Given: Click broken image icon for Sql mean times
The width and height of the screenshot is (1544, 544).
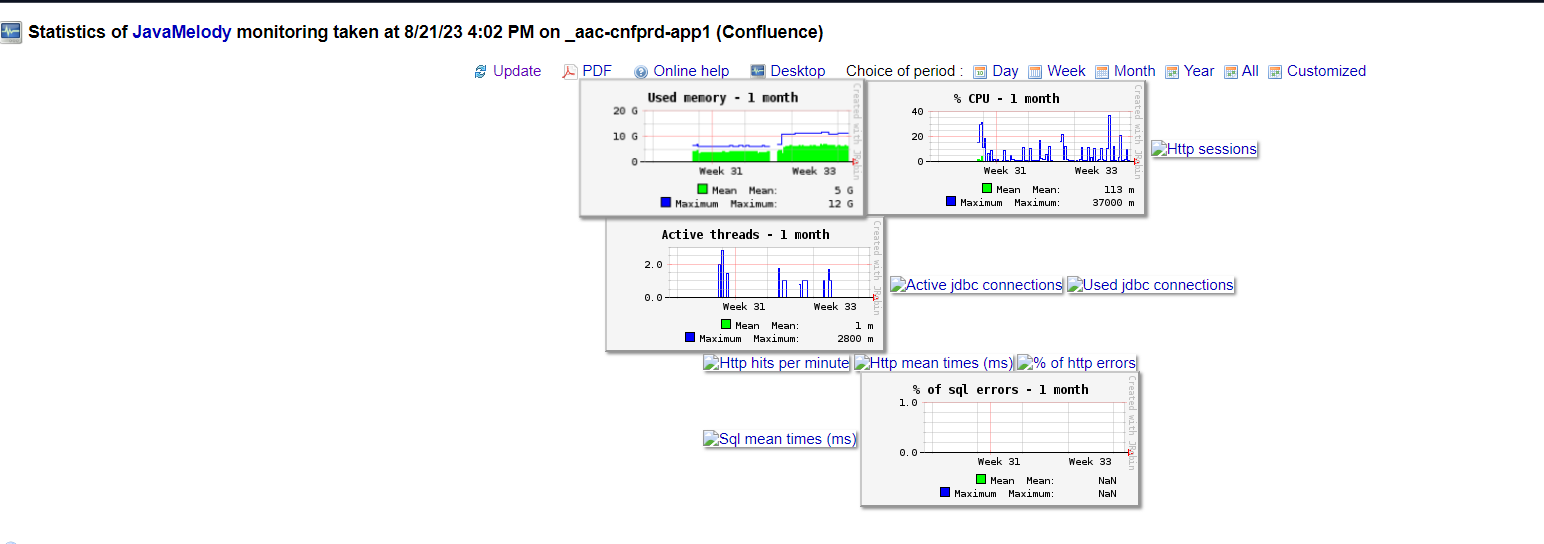Looking at the screenshot, I should point(712,439).
